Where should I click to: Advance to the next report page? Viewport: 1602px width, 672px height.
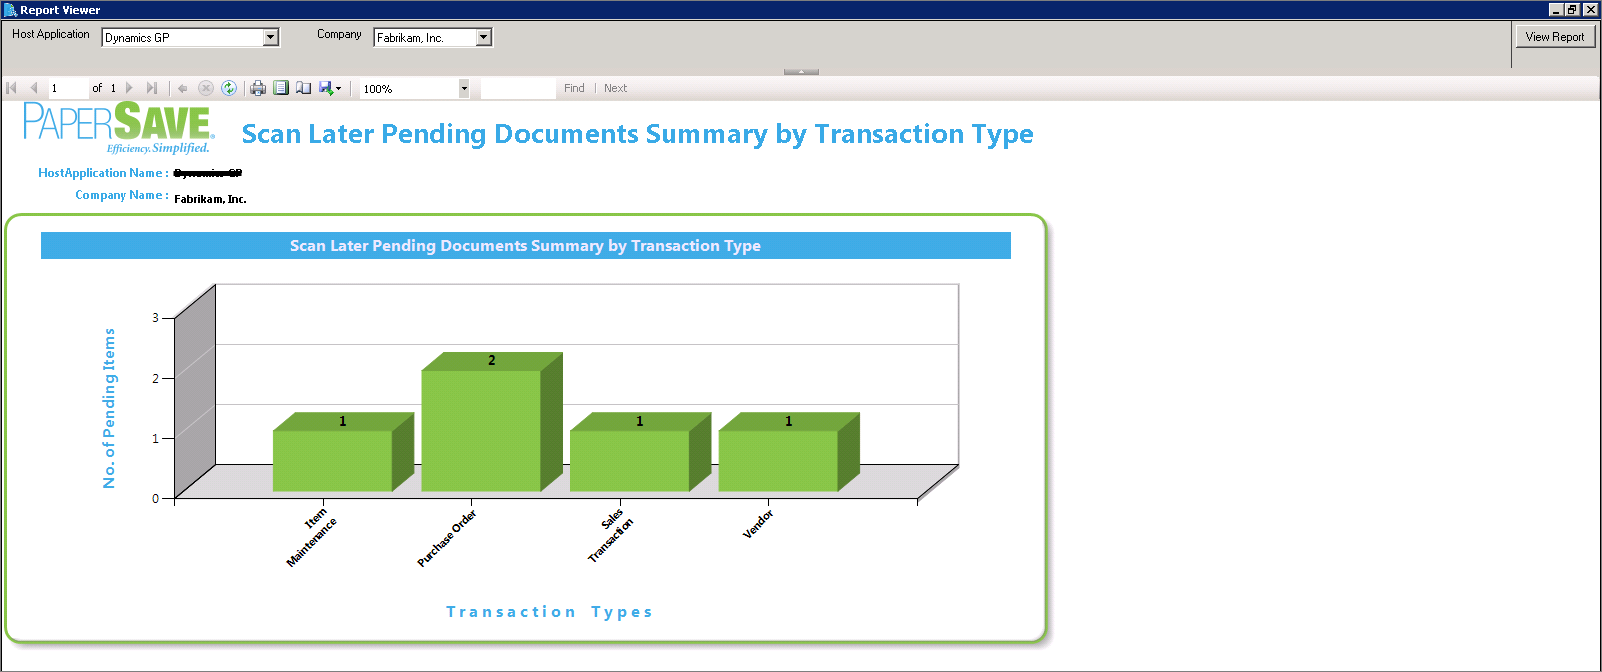tap(129, 88)
